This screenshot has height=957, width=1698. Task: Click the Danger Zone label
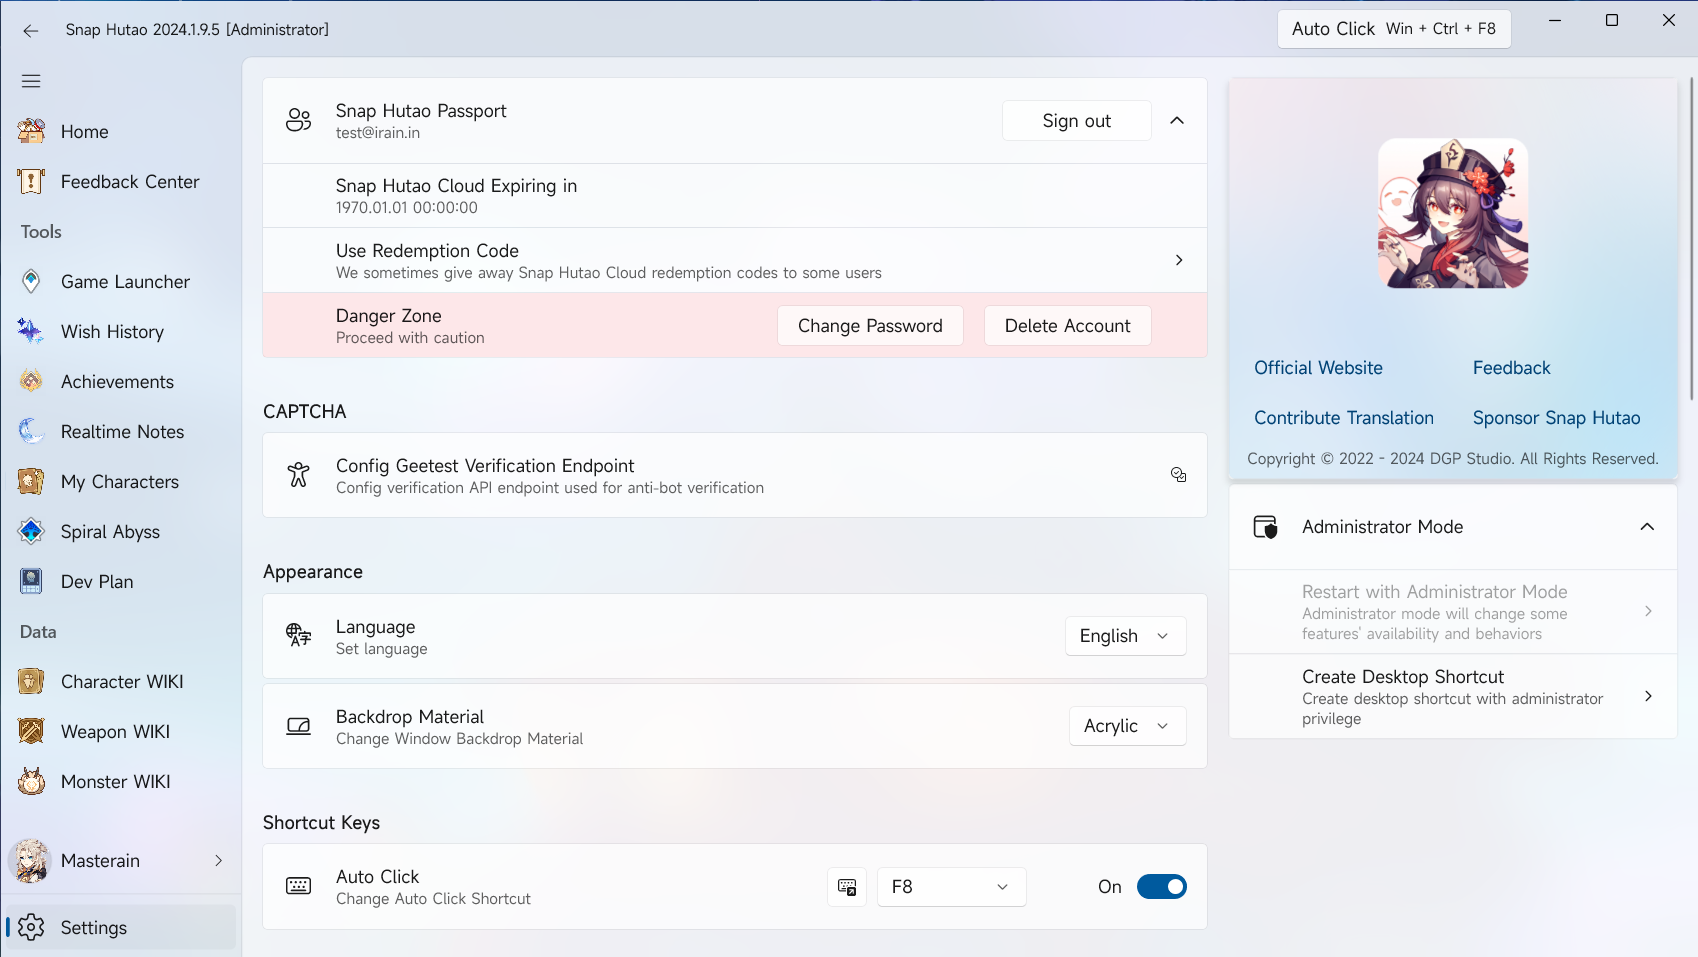tap(389, 316)
